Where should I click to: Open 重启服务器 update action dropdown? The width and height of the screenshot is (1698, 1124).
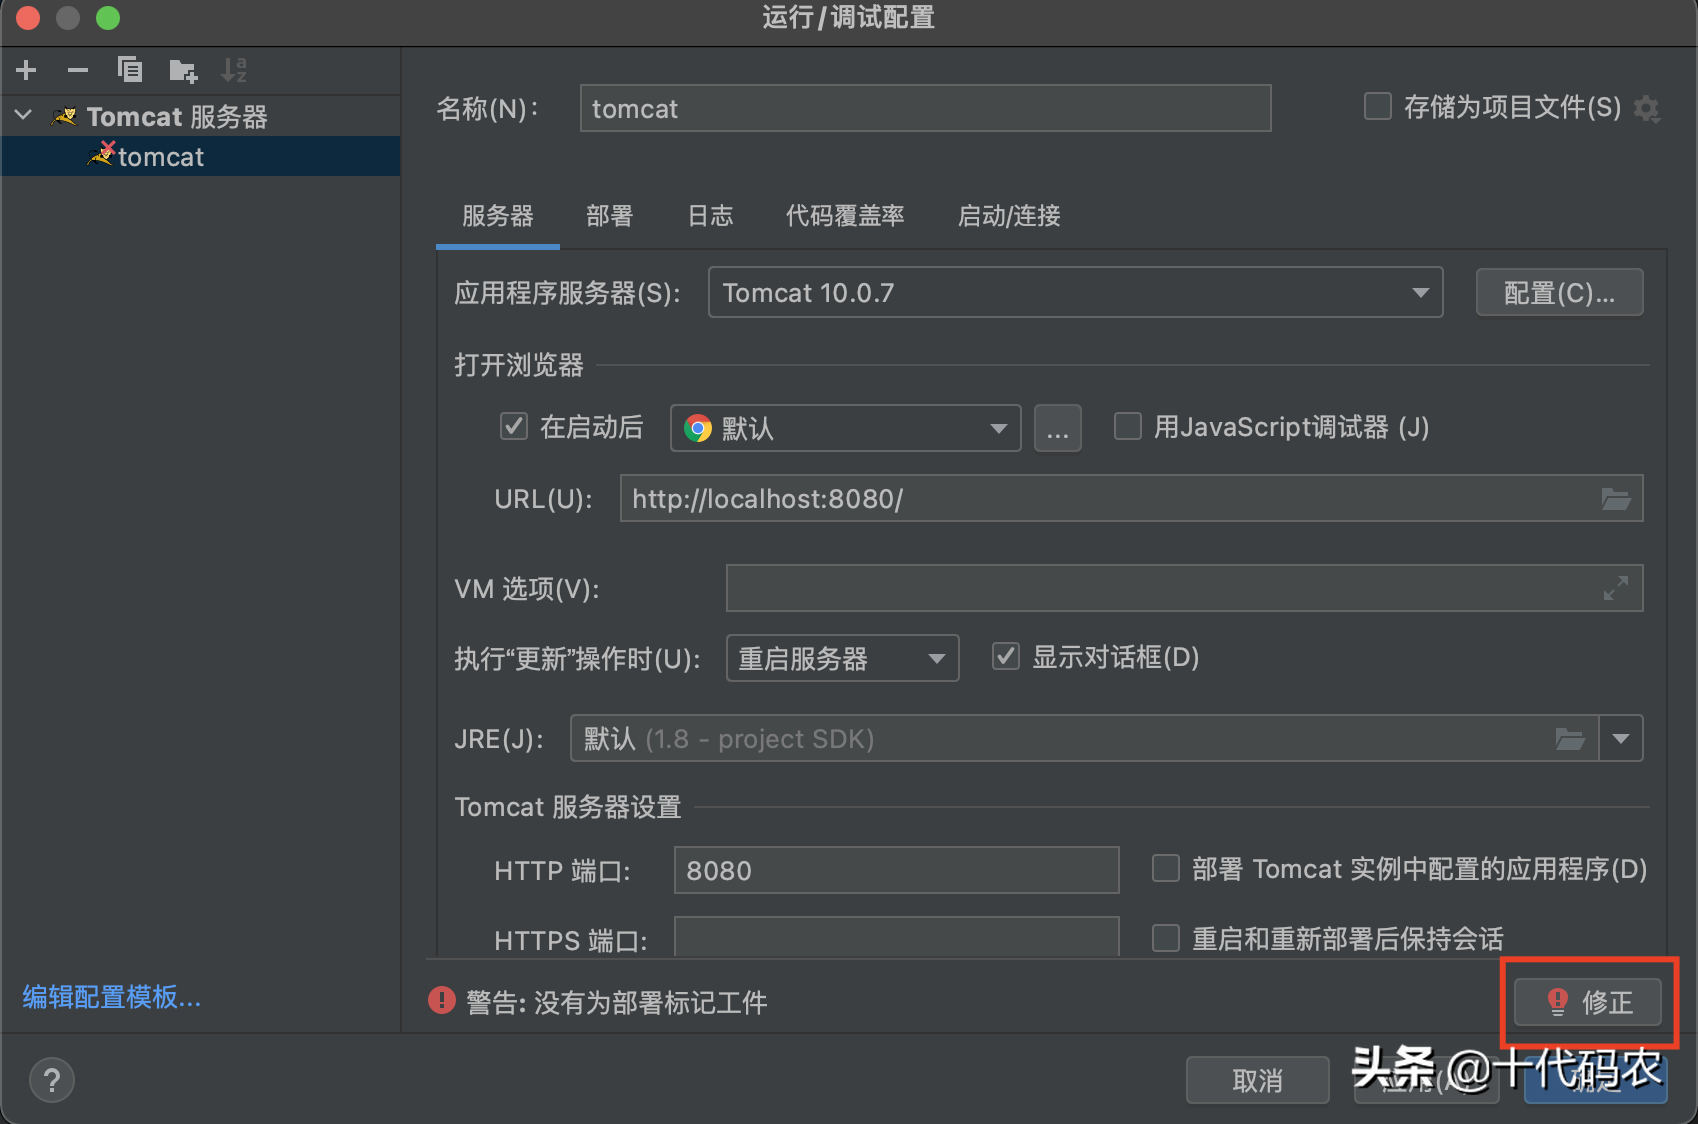tap(842, 658)
